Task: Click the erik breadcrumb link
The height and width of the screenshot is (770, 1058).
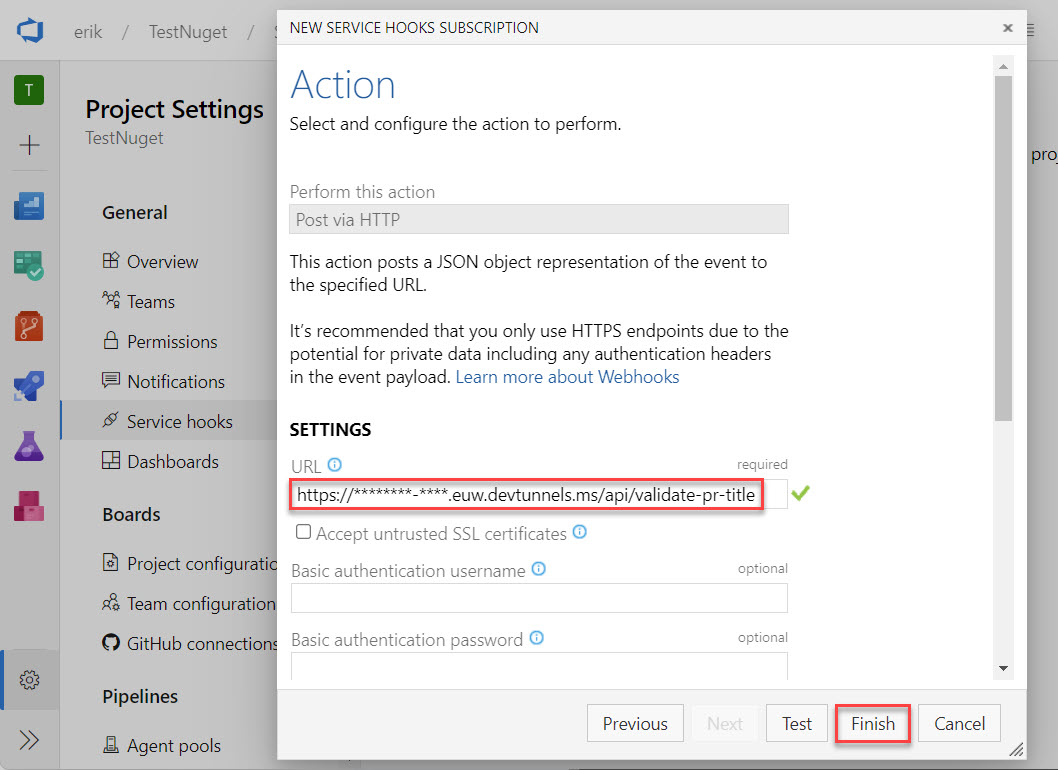Action: (x=88, y=32)
